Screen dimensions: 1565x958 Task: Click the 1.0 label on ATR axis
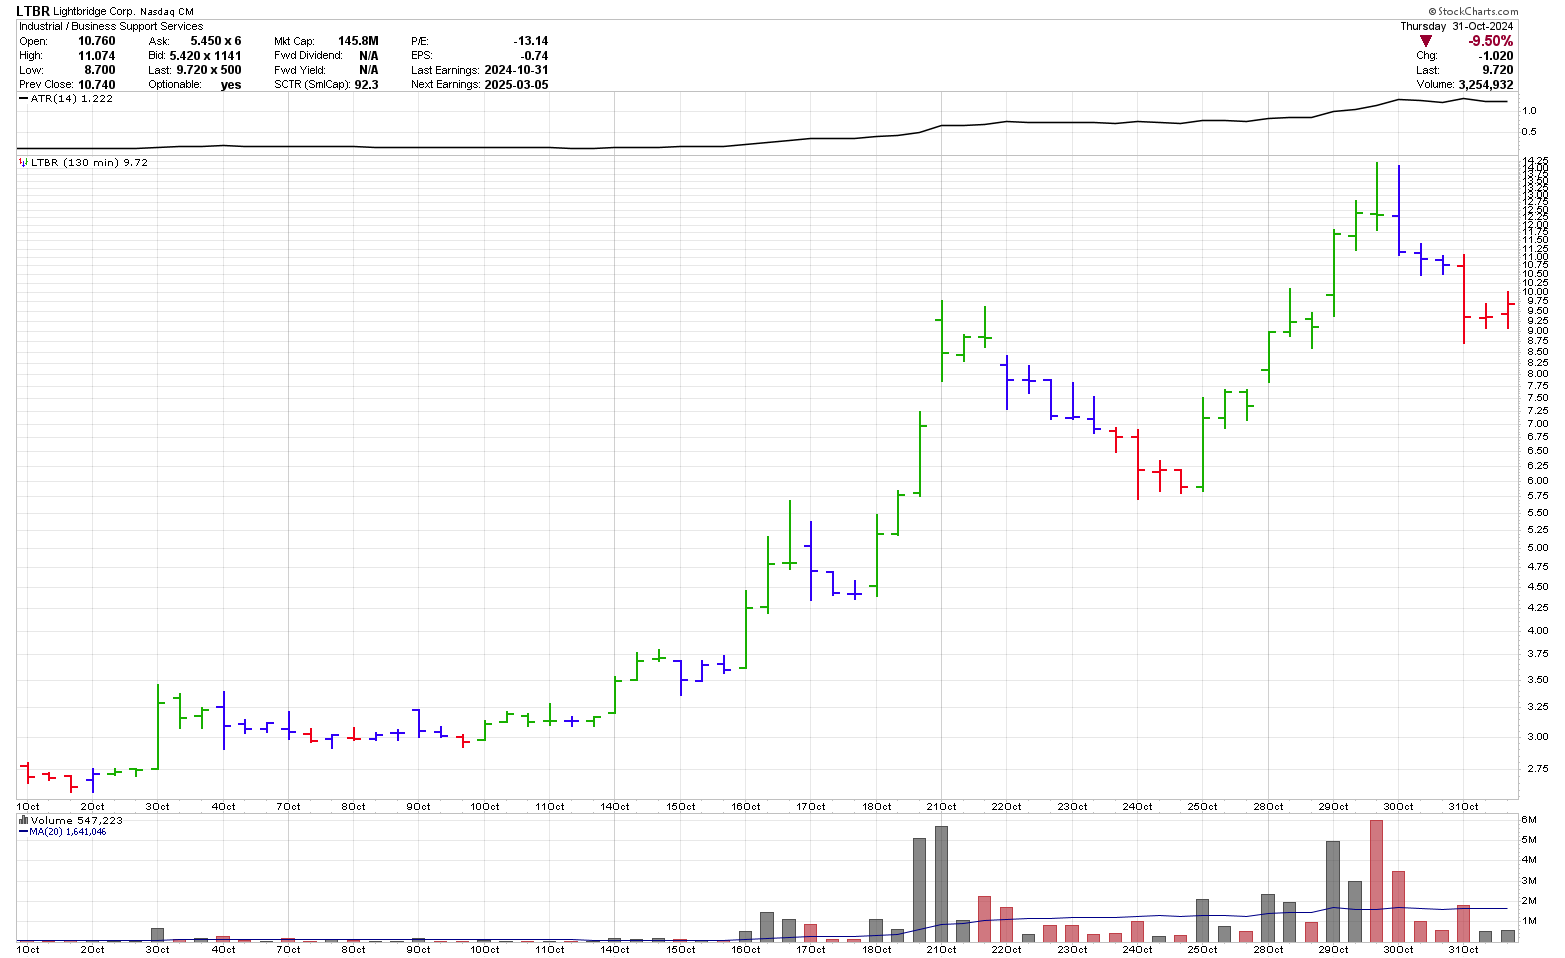click(x=1529, y=110)
